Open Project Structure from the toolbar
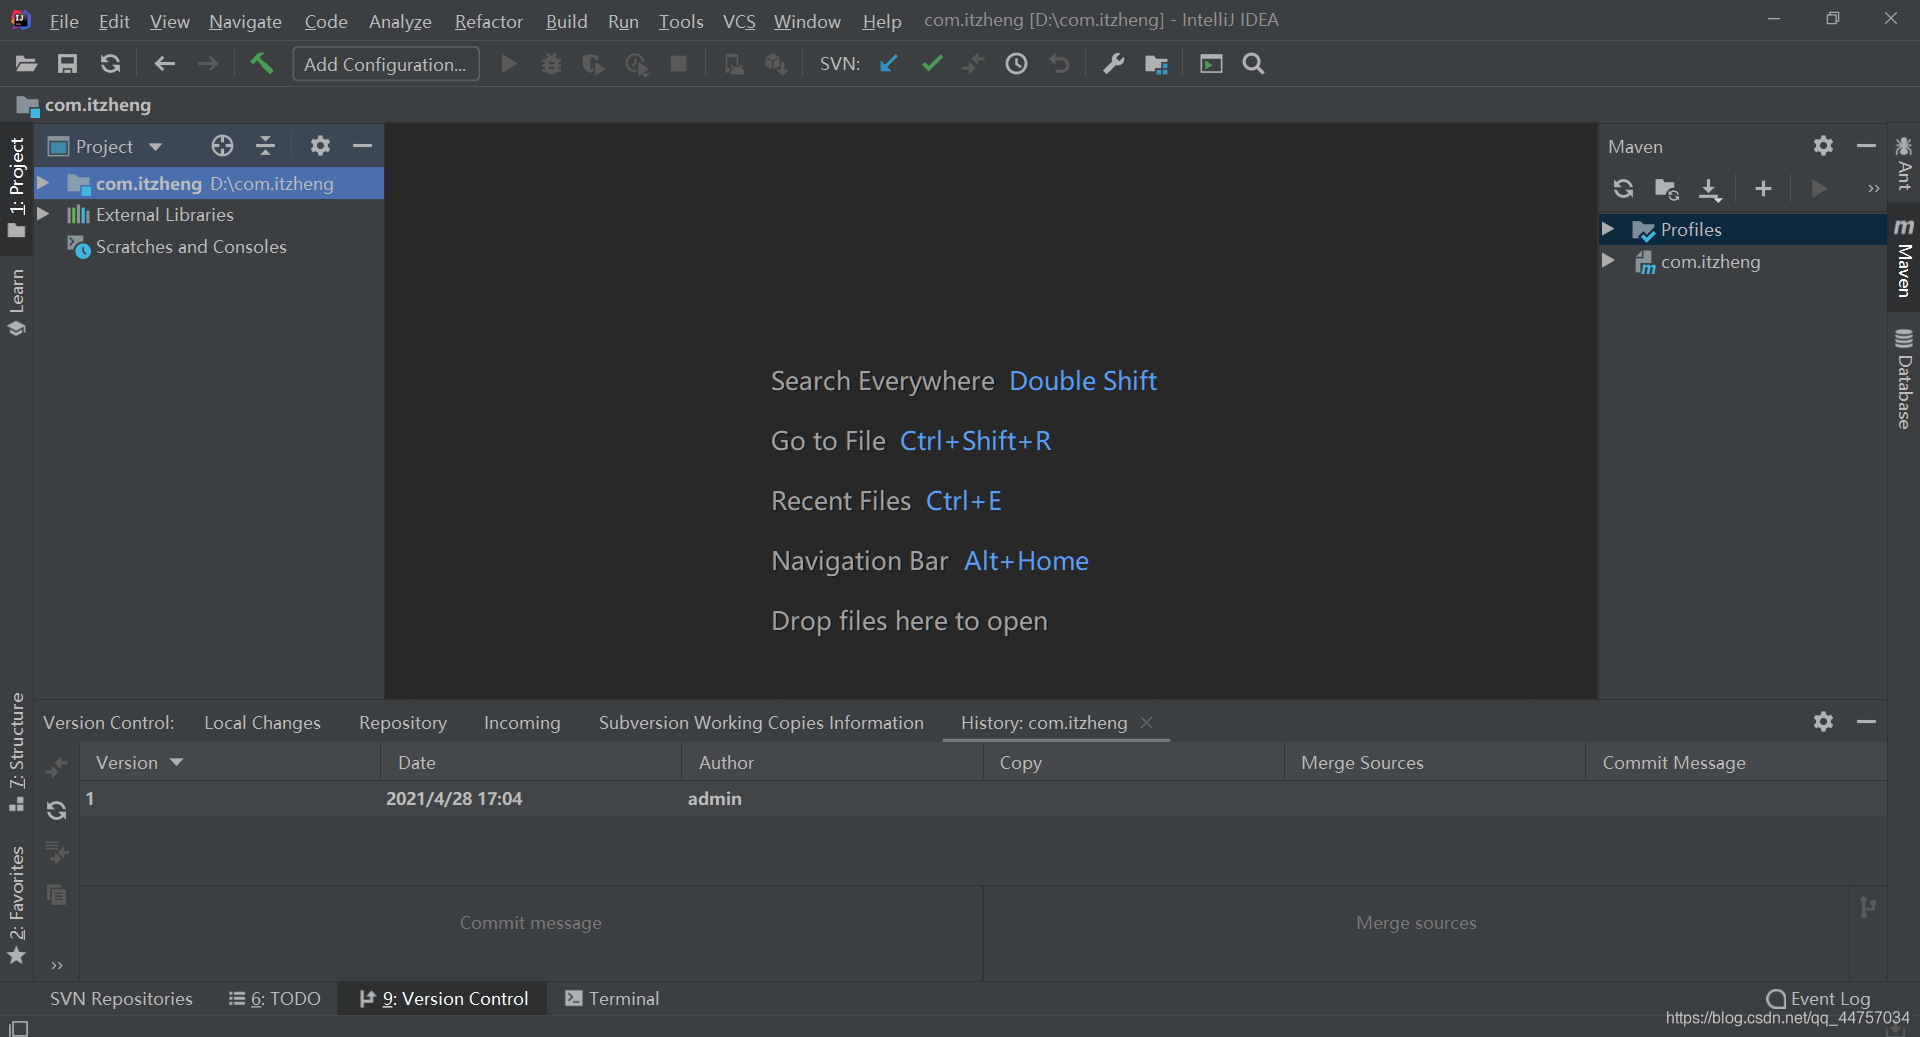 coord(1156,64)
